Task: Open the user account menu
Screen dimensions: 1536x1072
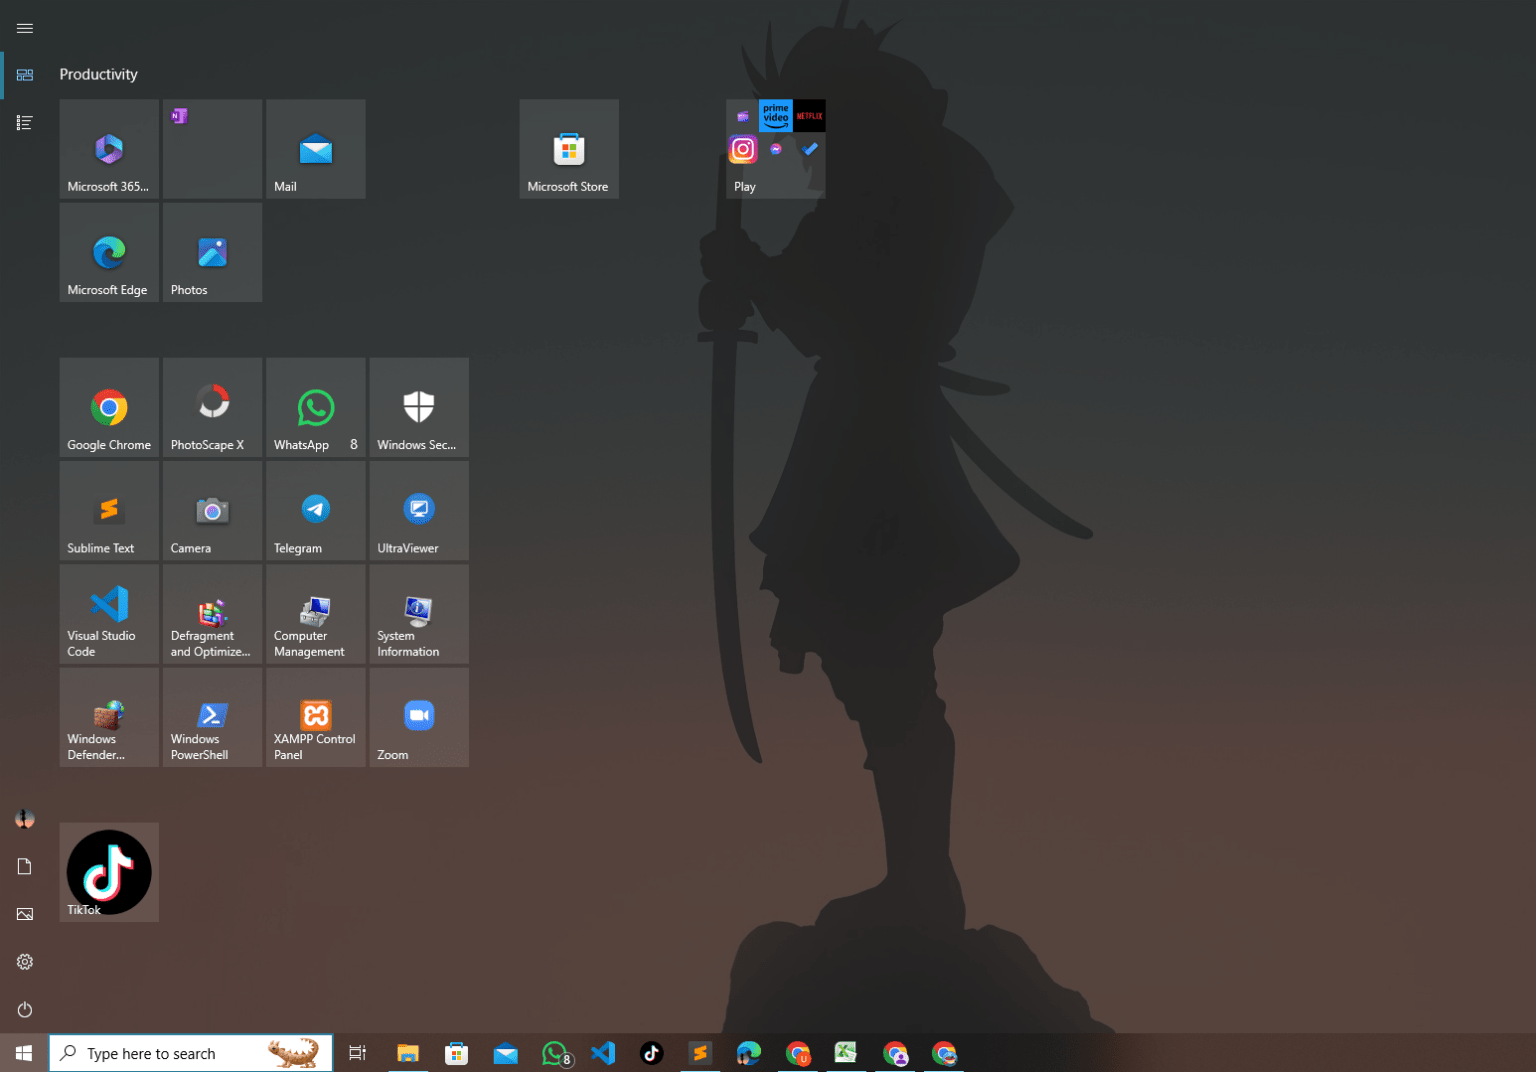Action: tap(24, 818)
